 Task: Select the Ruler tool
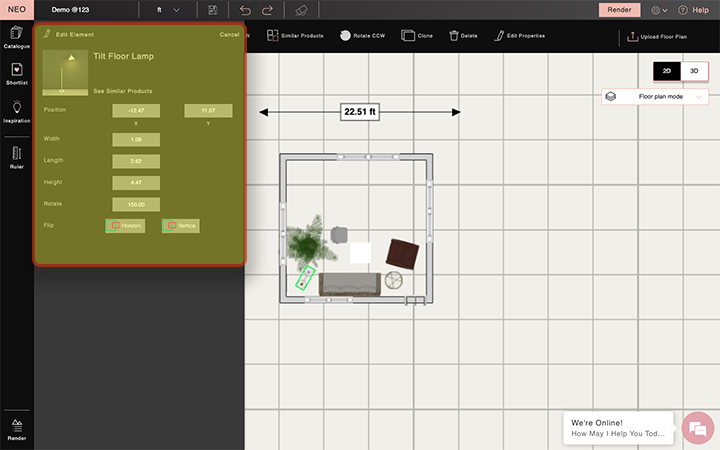pyautogui.click(x=17, y=158)
